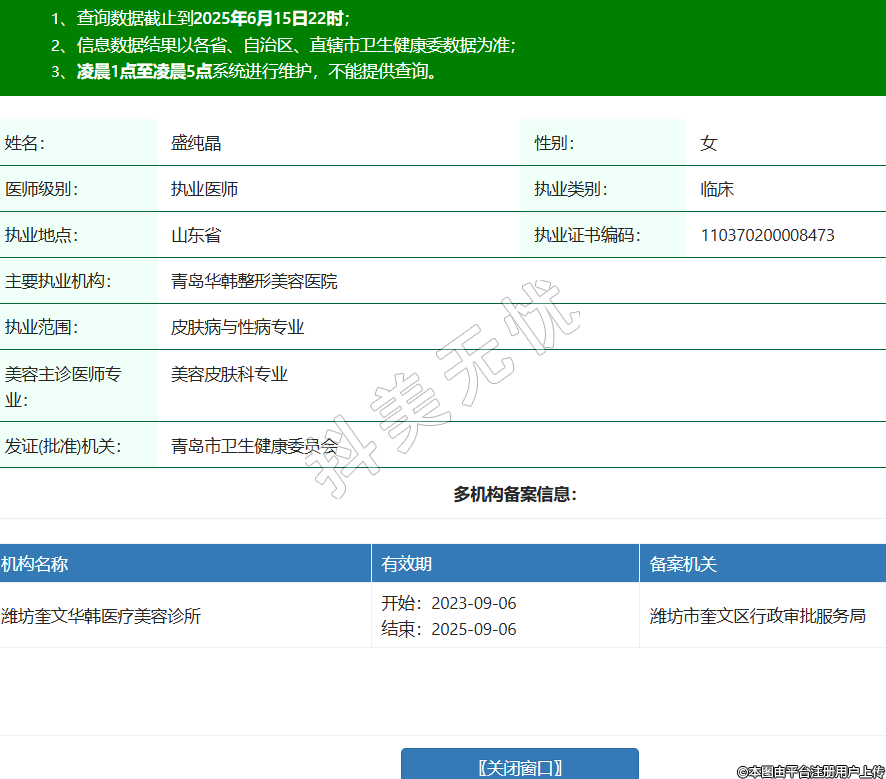Click the 备案机关 column header

[683, 564]
